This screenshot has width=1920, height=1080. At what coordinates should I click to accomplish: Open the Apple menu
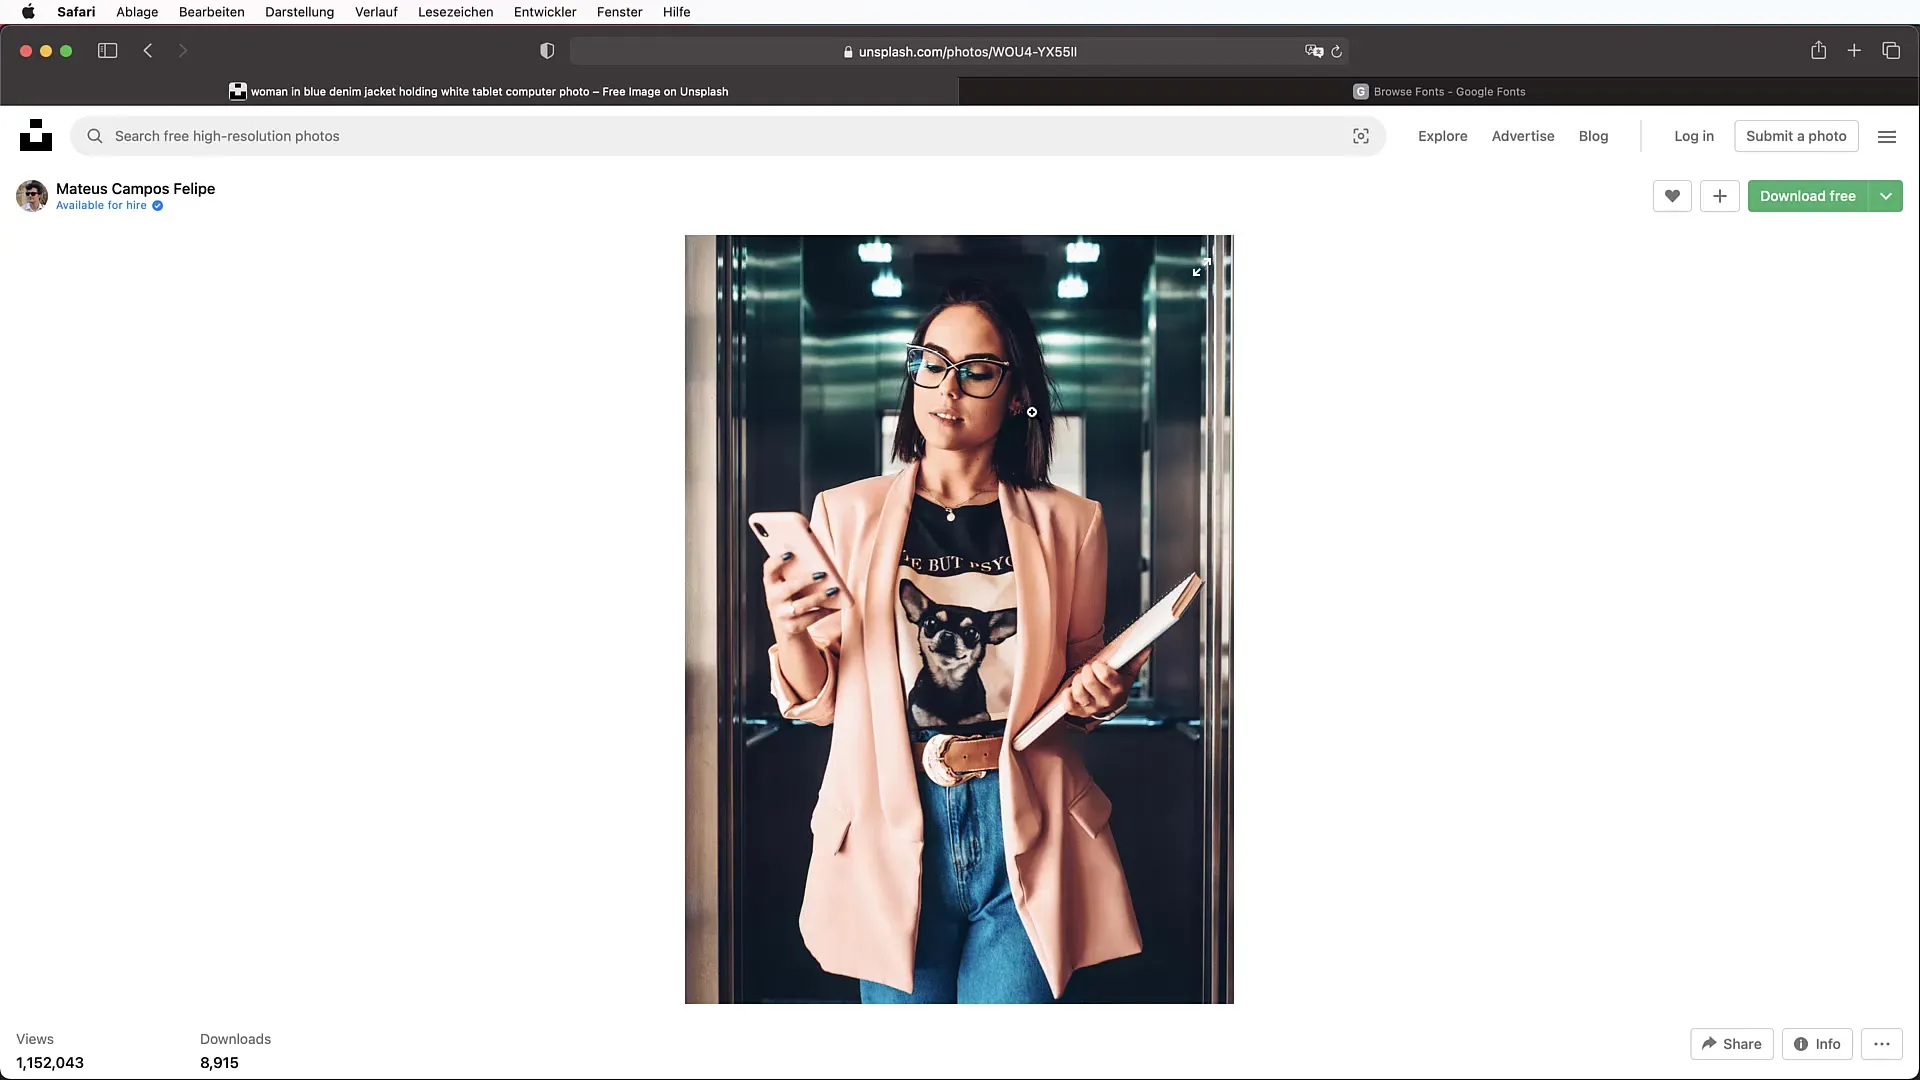[28, 12]
